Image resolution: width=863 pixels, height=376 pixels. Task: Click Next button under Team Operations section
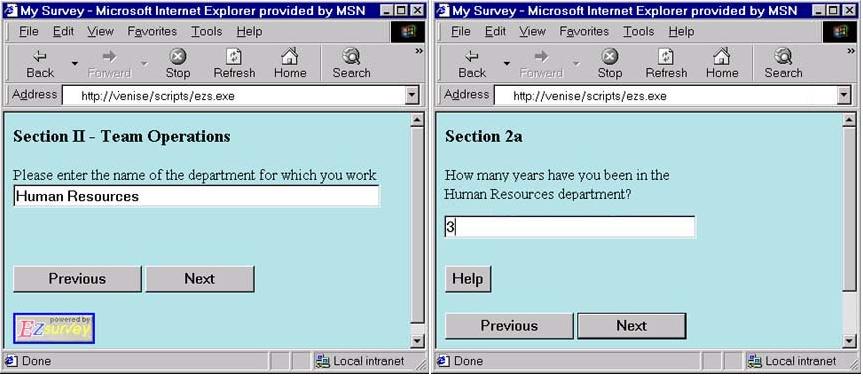[200, 279]
